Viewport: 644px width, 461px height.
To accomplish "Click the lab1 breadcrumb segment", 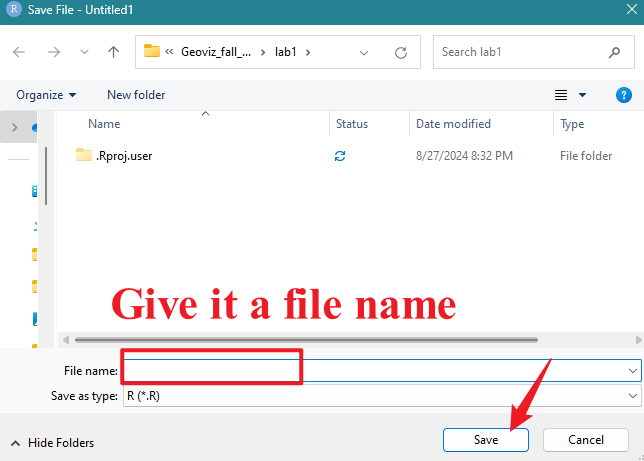I will 285,52.
